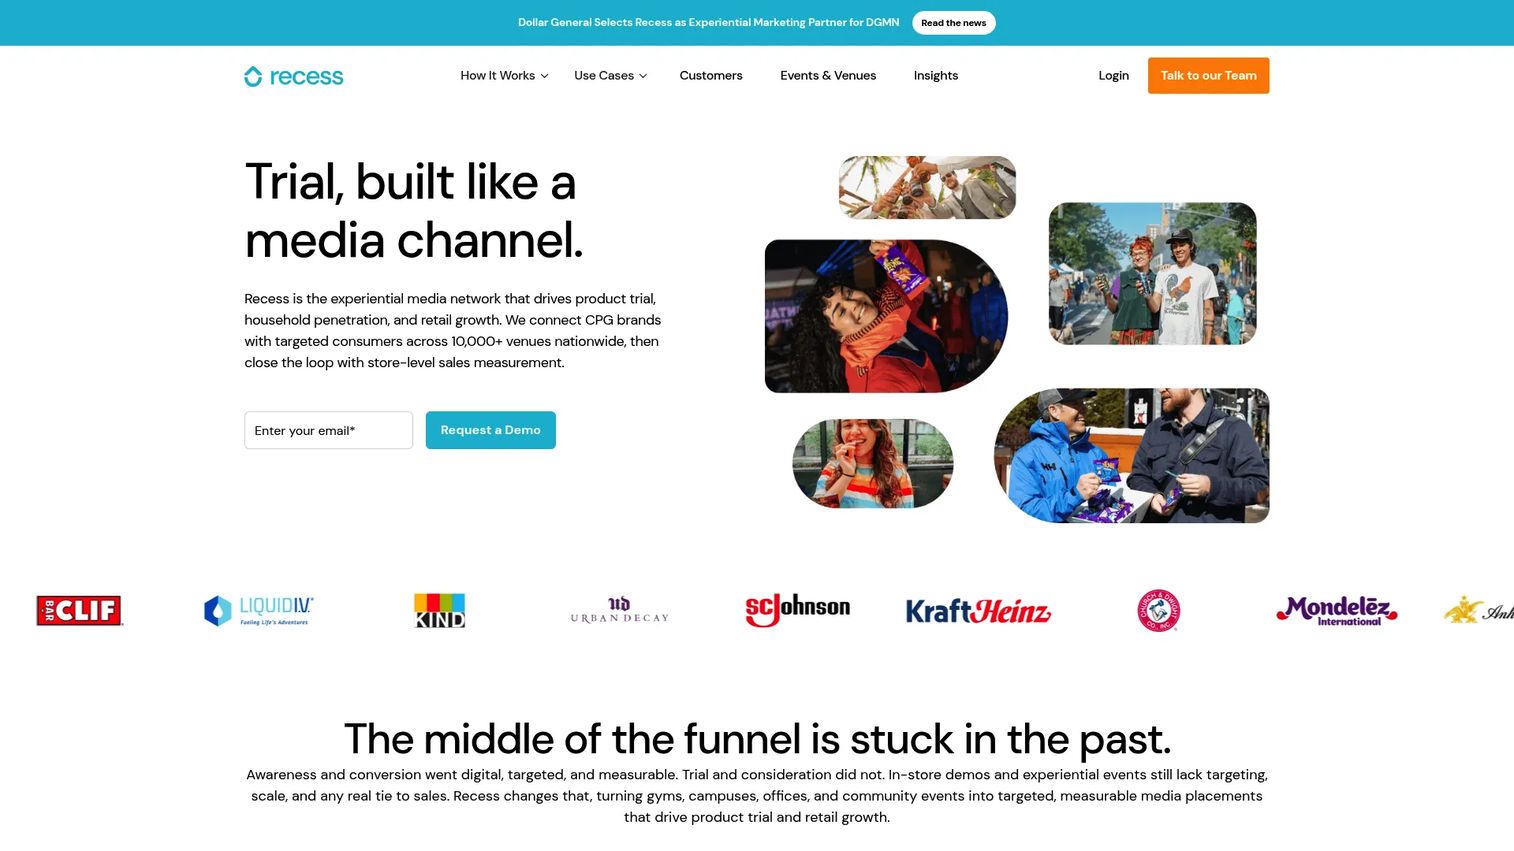Screen dimensions: 1514x851
Task: Click the Urban Decay logo
Action: click(619, 610)
